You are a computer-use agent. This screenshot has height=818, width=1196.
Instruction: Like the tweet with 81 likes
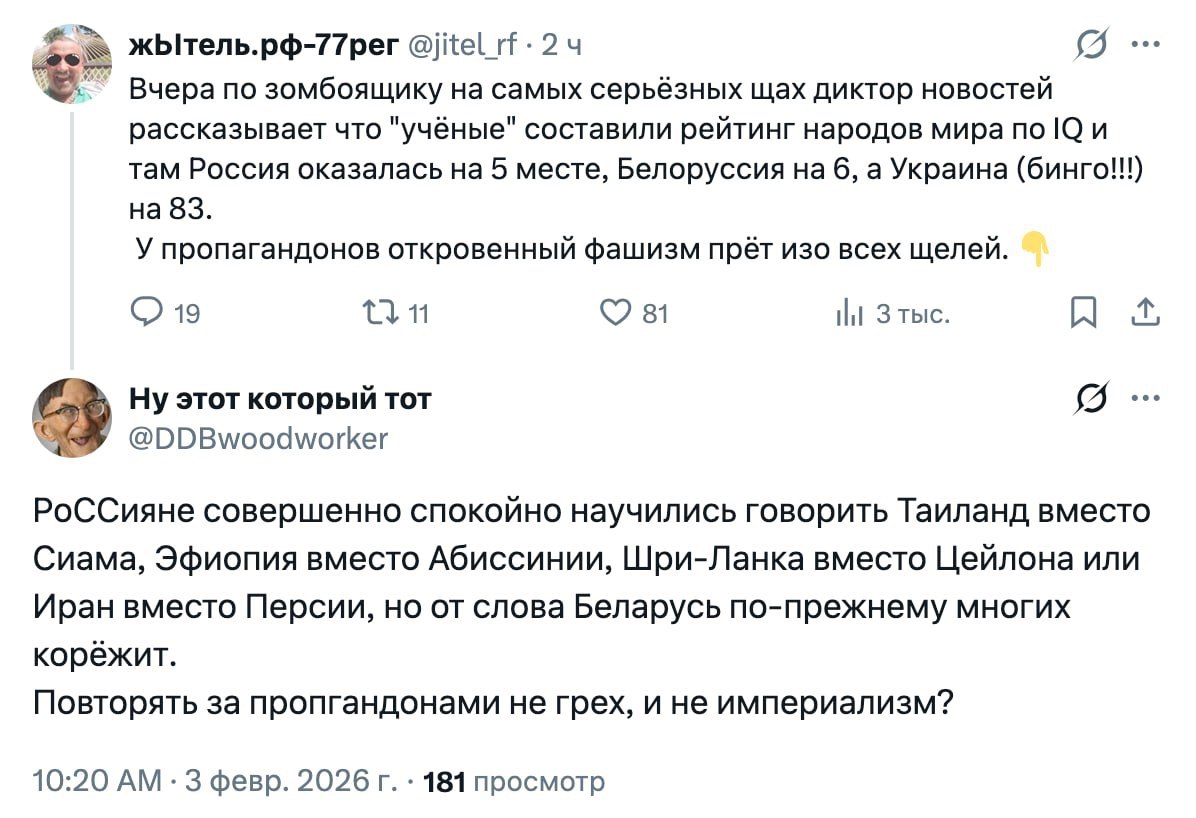[613, 314]
